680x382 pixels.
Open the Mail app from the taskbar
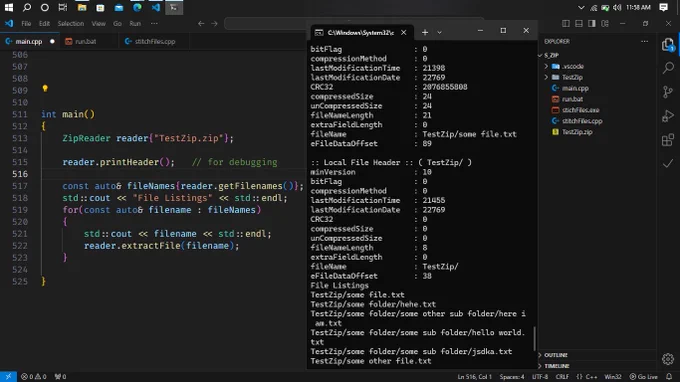[x=119, y=7]
